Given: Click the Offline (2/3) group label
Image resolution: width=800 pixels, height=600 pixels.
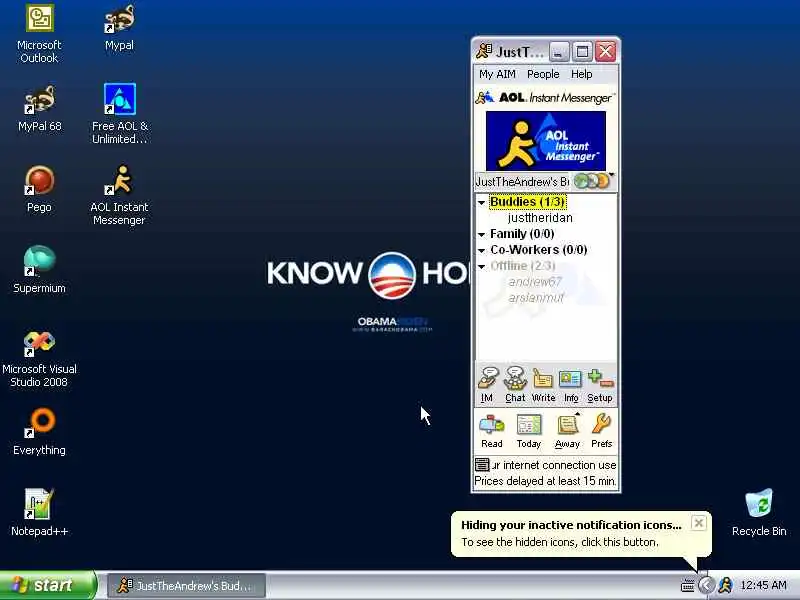Looking at the screenshot, I should pyautogui.click(x=522, y=266).
